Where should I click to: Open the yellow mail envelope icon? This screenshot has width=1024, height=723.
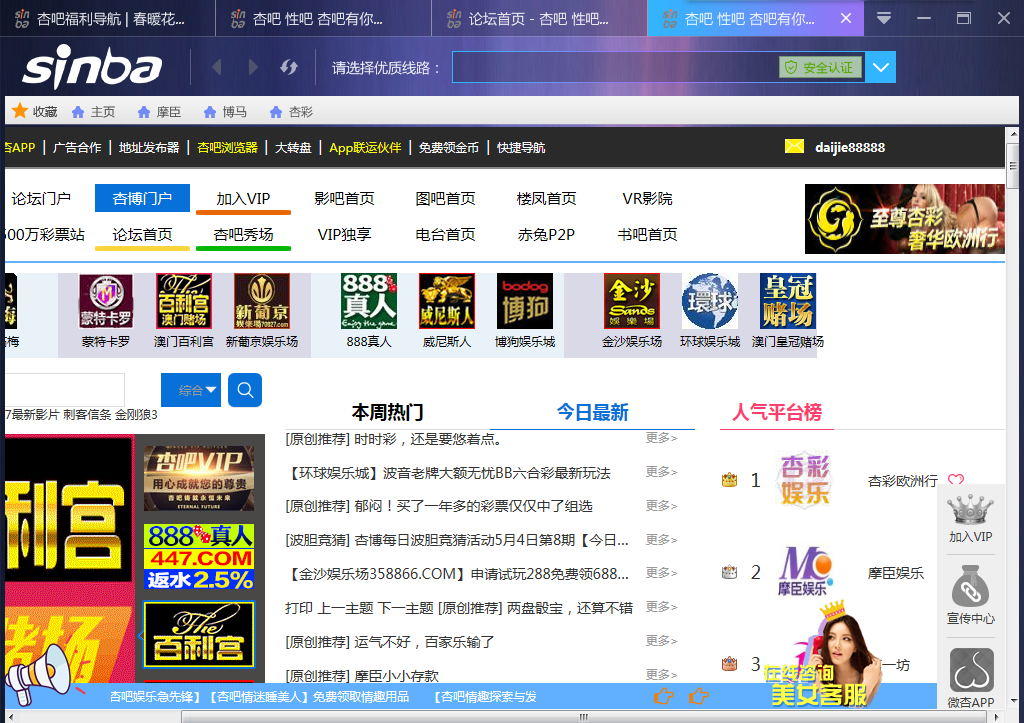[794, 146]
